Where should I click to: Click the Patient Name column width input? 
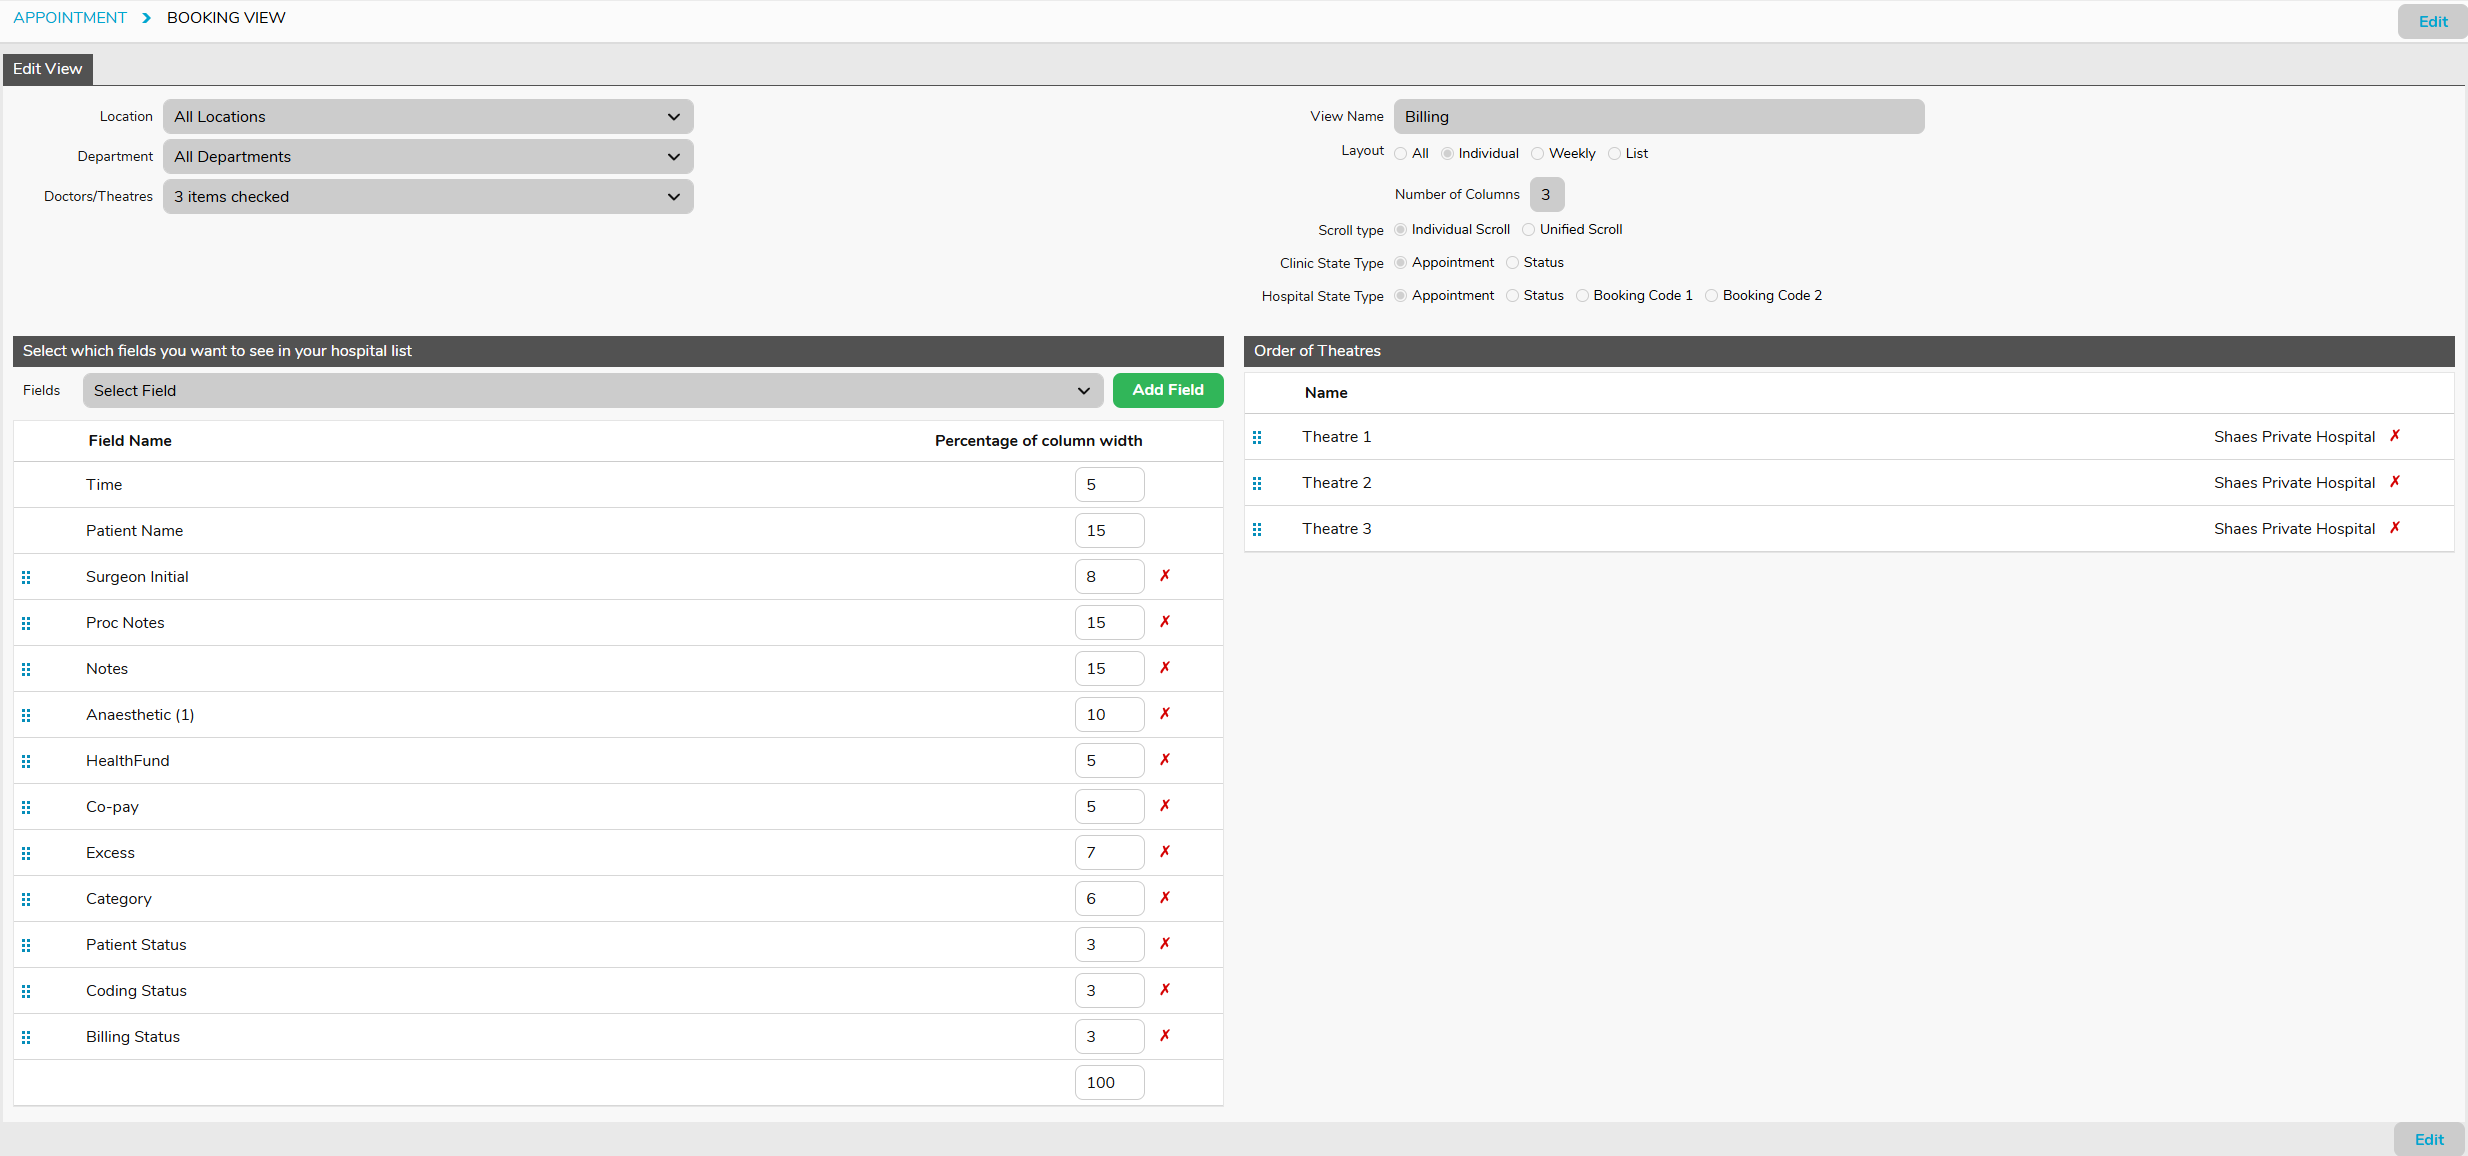pyautogui.click(x=1109, y=530)
